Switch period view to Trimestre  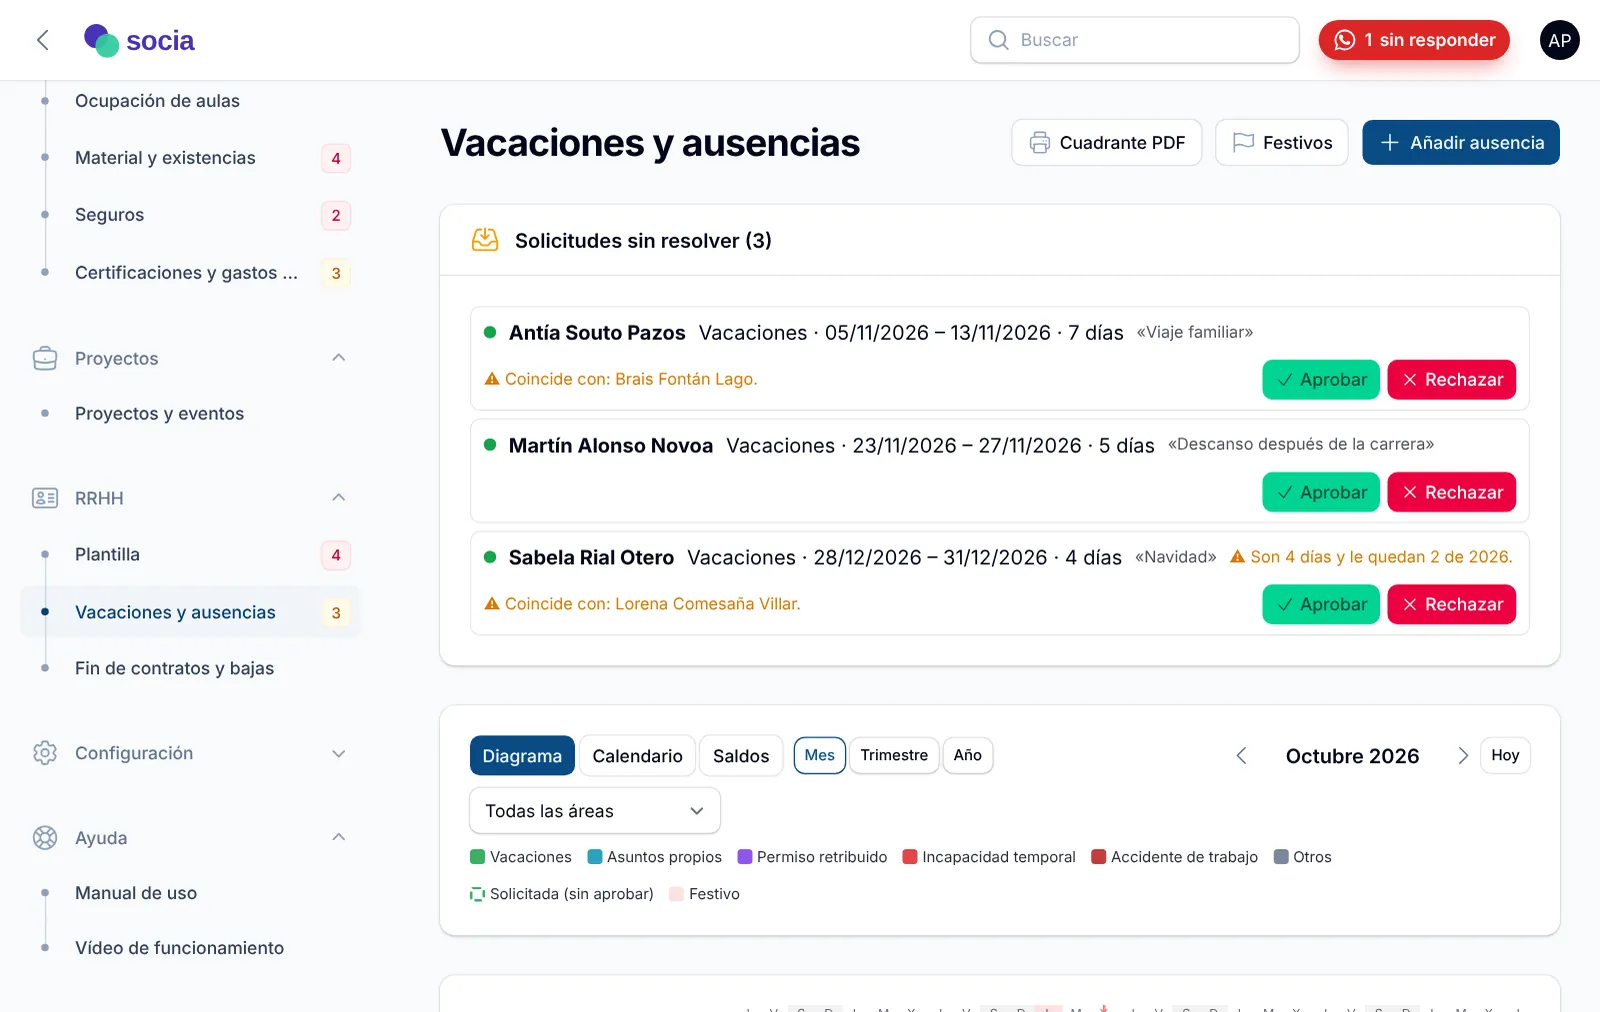pyautogui.click(x=894, y=755)
